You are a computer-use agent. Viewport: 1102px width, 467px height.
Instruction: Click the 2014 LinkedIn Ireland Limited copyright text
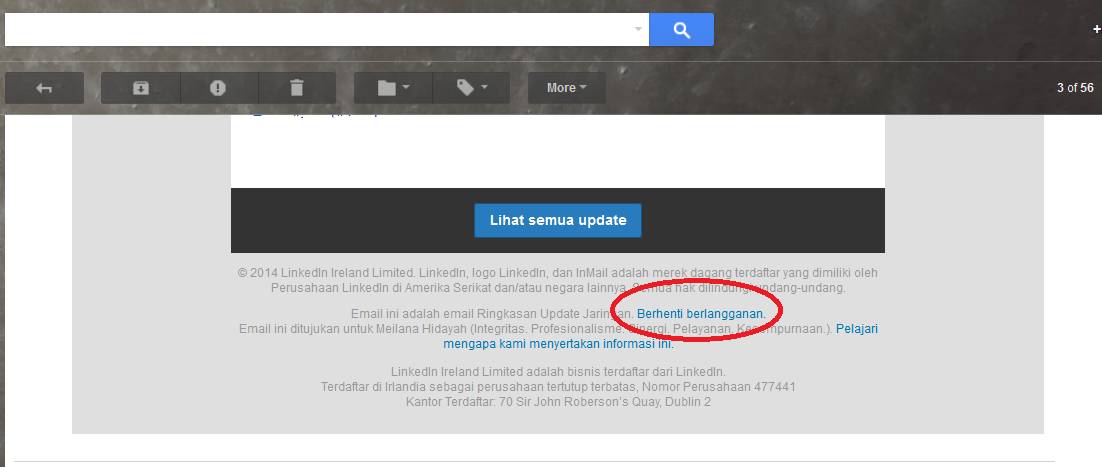pyautogui.click(x=558, y=280)
